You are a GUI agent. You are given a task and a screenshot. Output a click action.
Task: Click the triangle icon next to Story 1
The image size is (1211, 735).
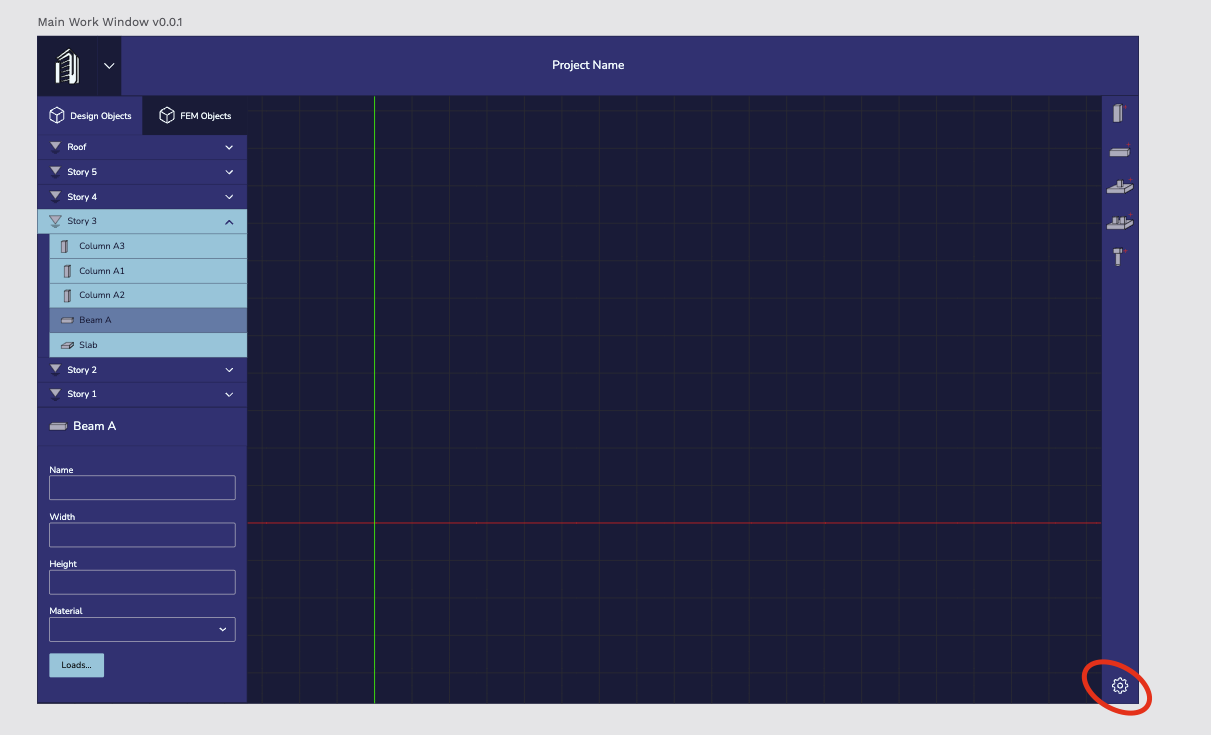(56, 394)
